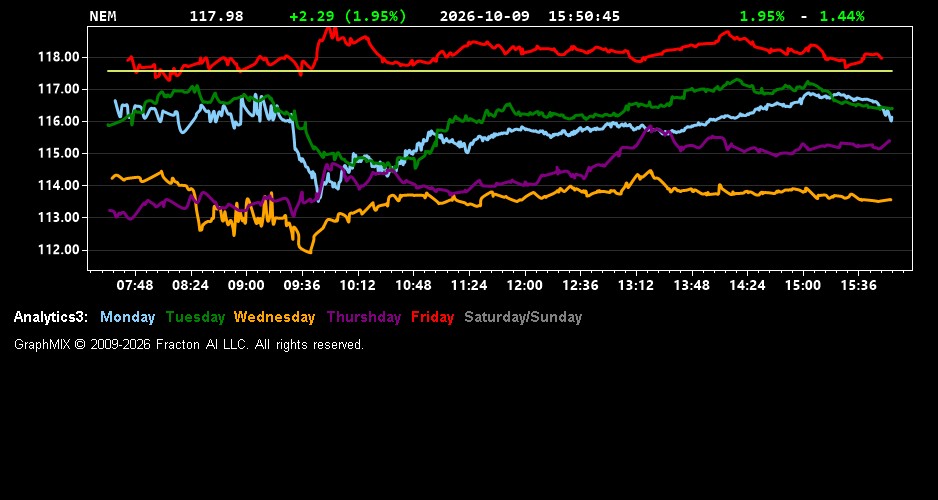Image resolution: width=938 pixels, height=500 pixels.
Task: Click the 09:36 time axis marker
Action: pos(302,285)
